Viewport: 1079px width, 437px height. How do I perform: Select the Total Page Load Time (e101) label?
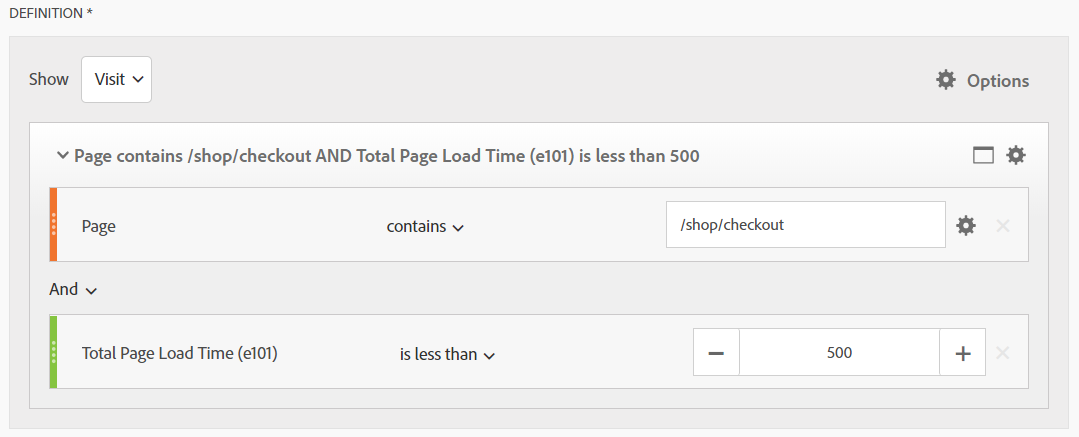point(179,353)
